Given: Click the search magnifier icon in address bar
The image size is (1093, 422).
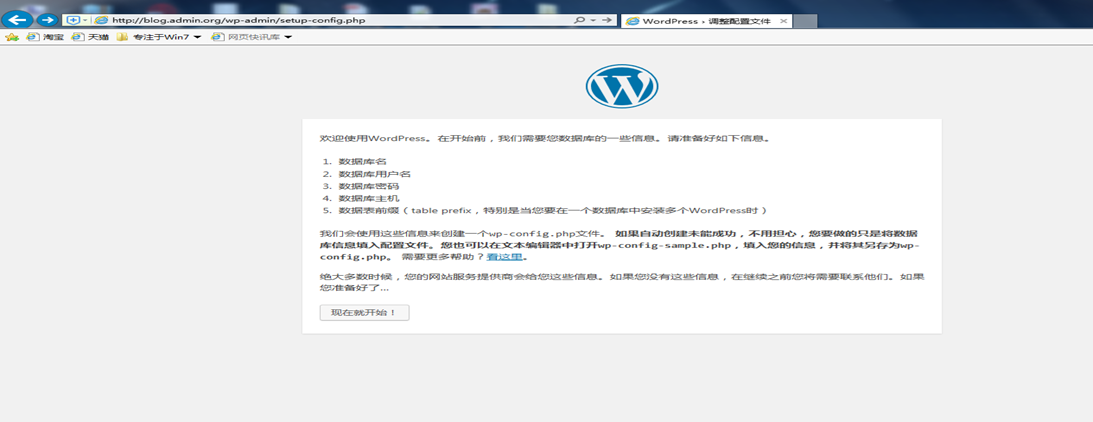Looking at the screenshot, I should [x=579, y=20].
